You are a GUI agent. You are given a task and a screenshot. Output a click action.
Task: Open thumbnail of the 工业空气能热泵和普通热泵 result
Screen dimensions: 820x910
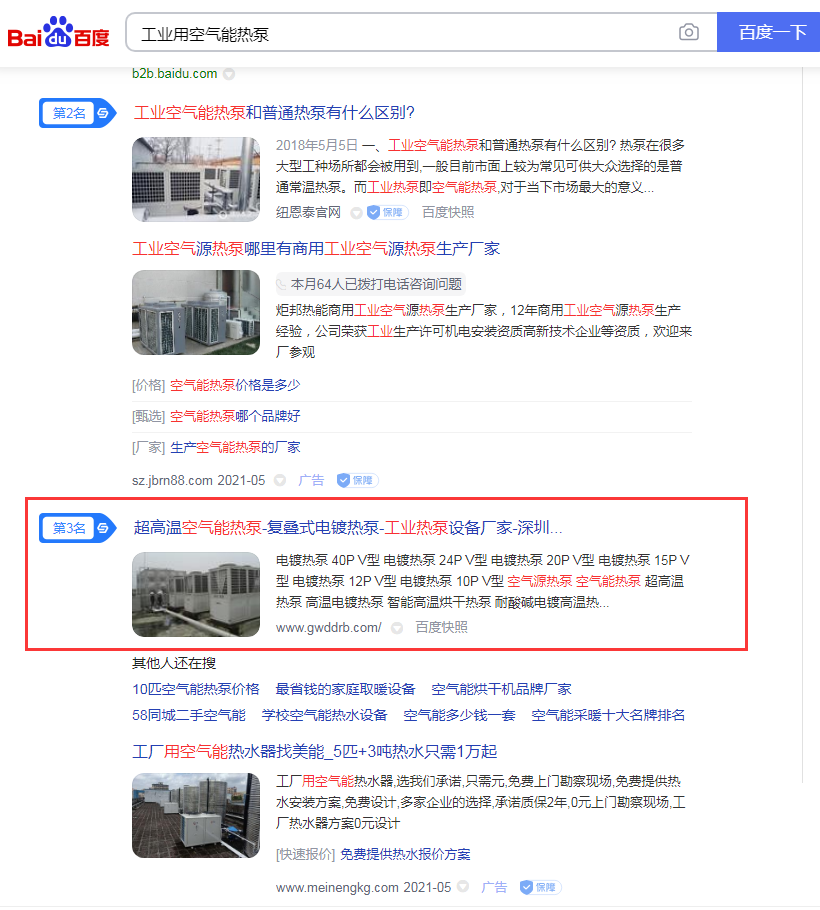(x=196, y=179)
